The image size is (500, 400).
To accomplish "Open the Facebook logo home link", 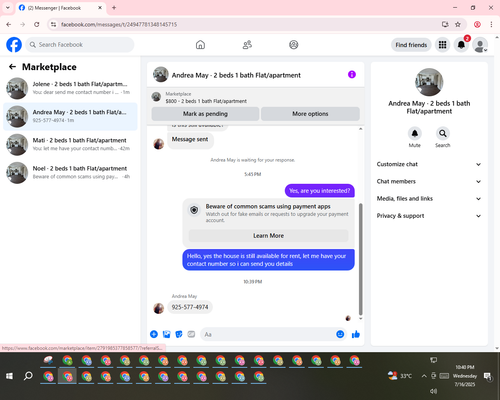I will pyautogui.click(x=14, y=45).
